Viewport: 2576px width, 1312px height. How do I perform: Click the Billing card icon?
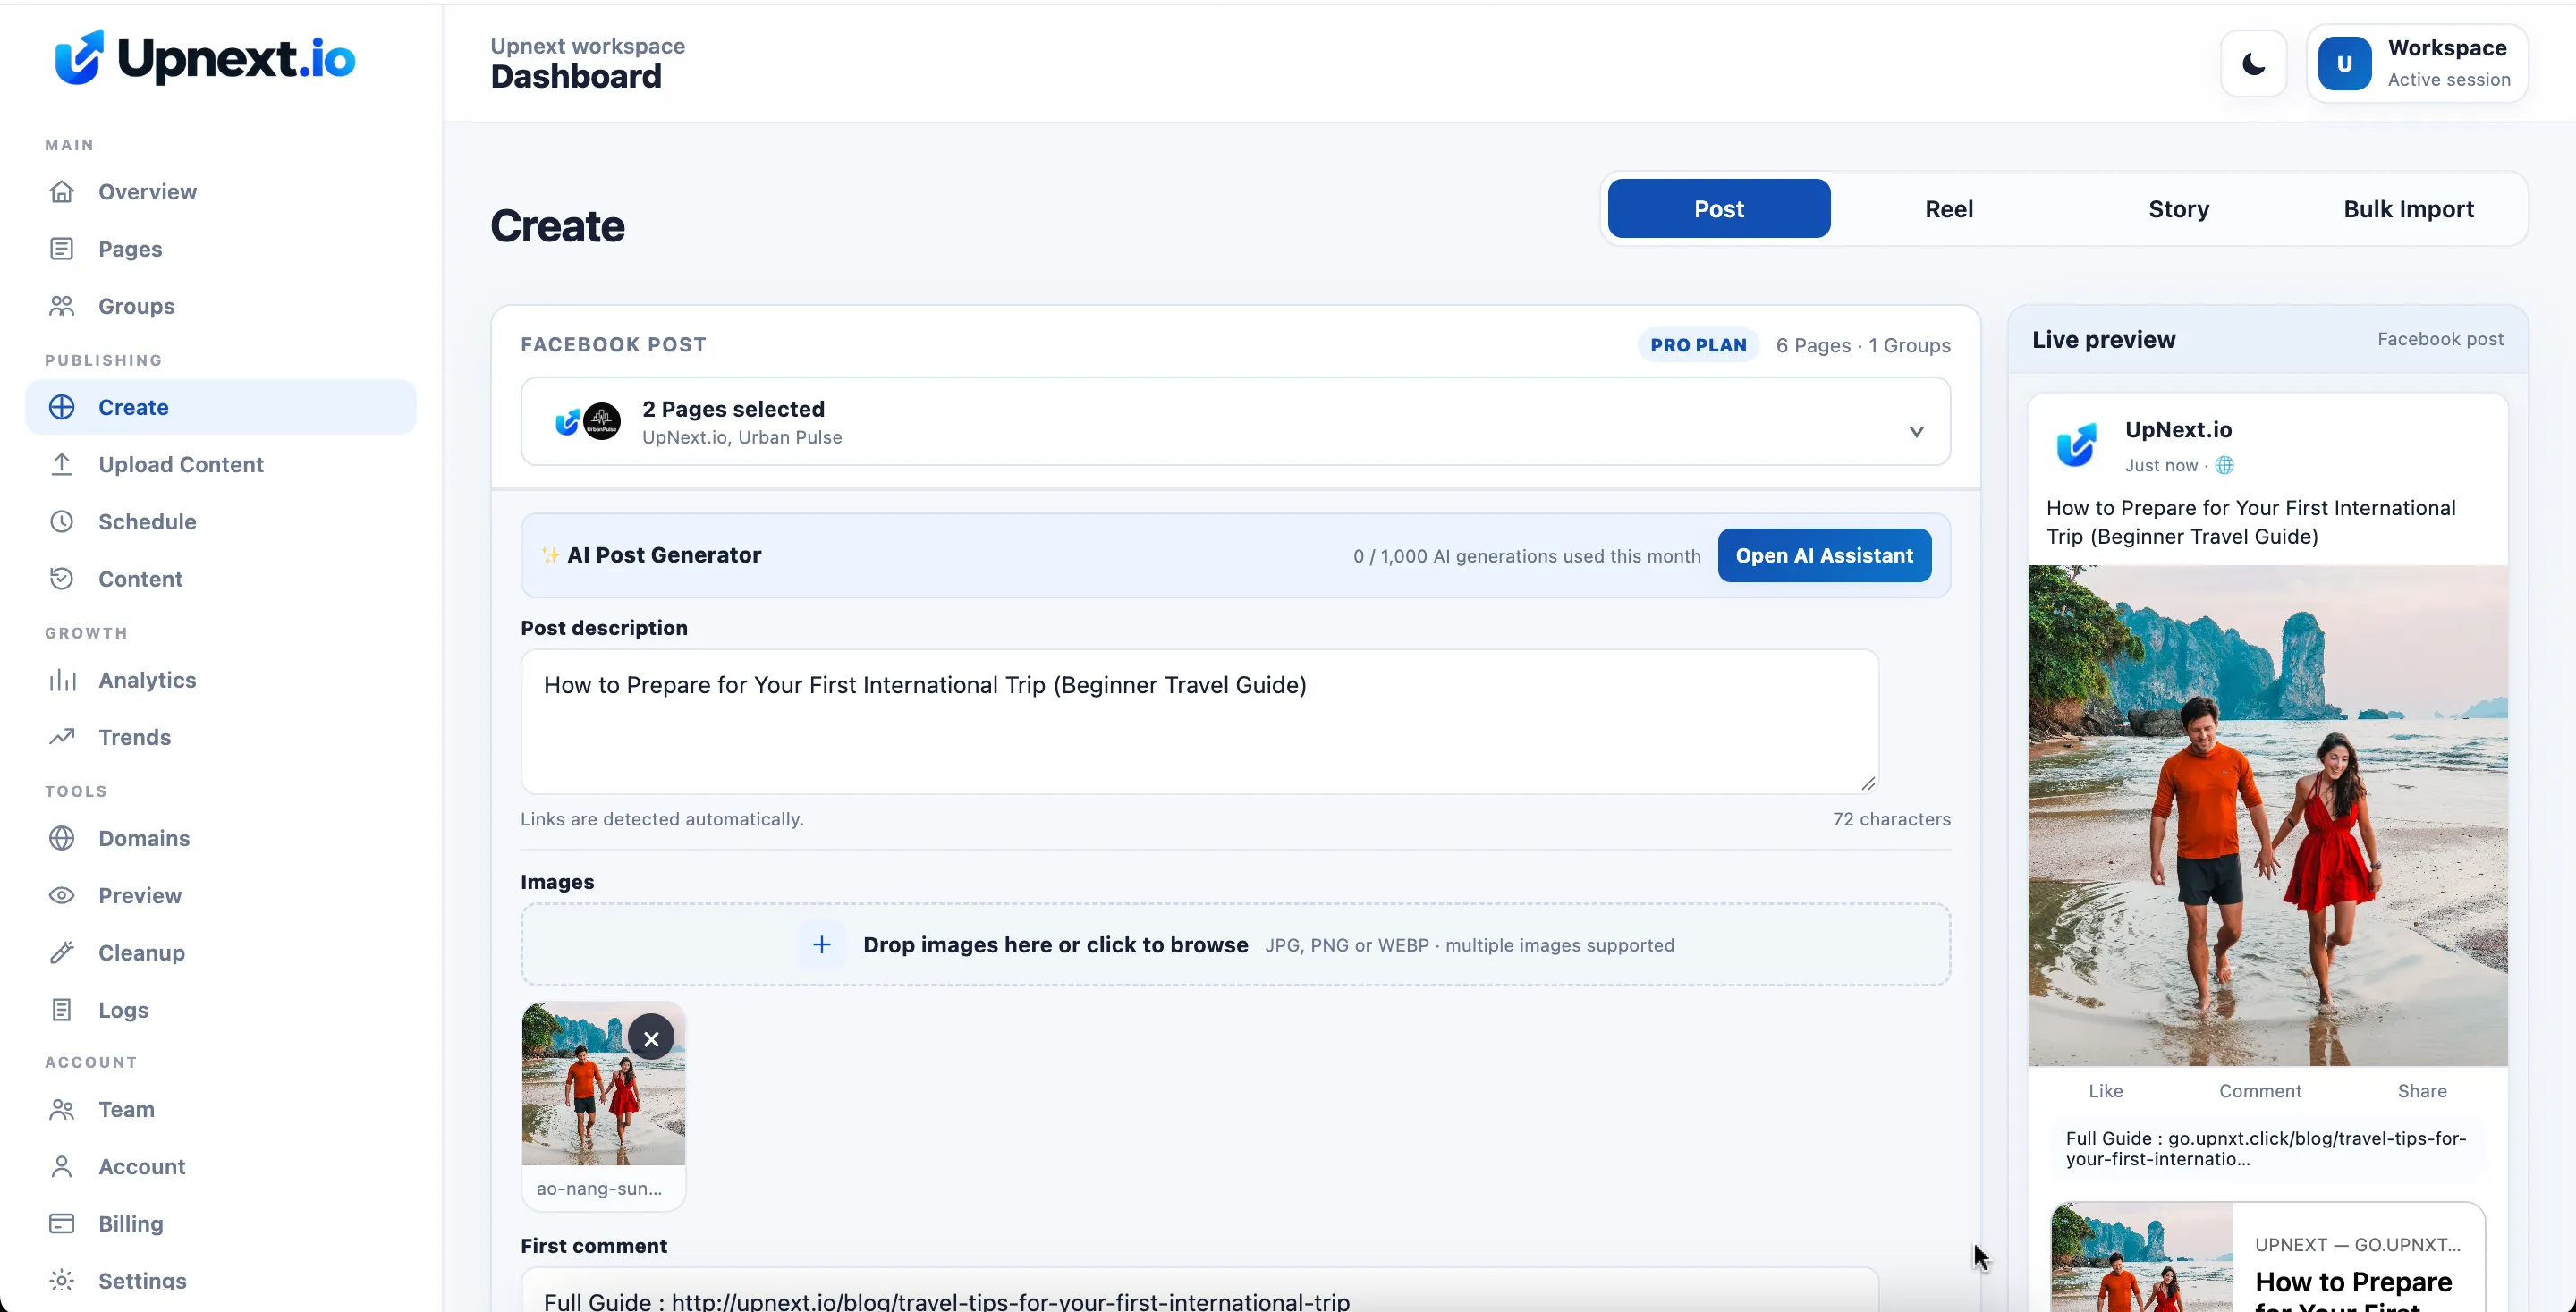click(x=62, y=1223)
